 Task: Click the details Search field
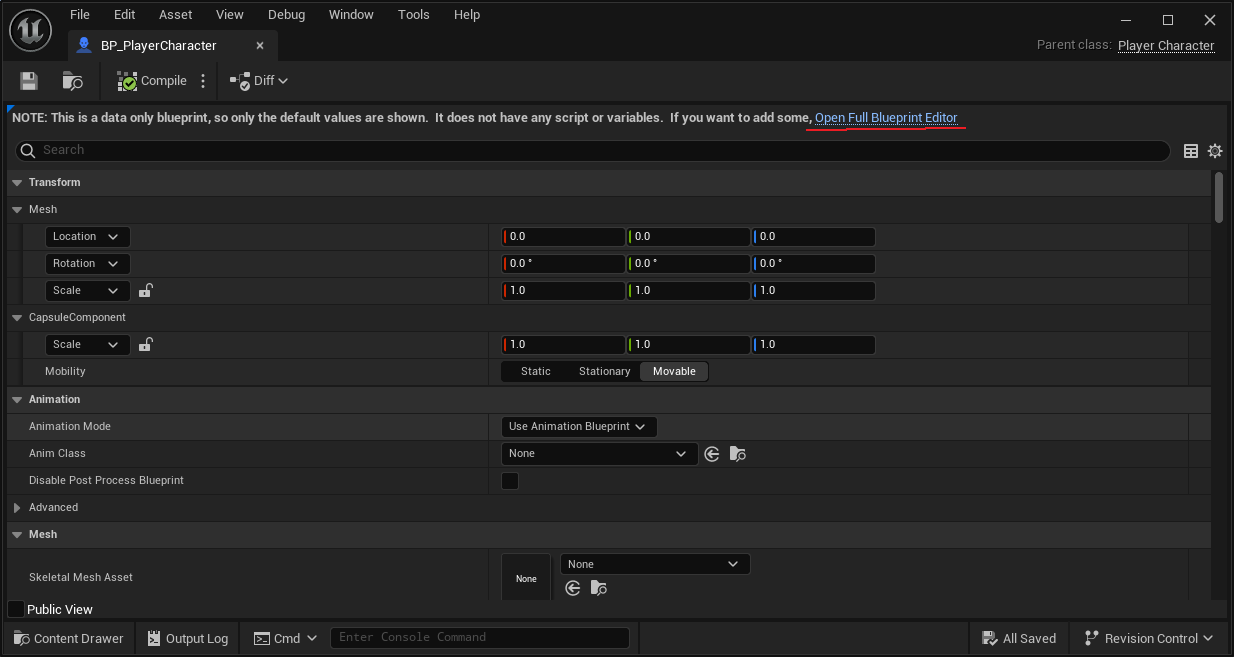point(593,150)
